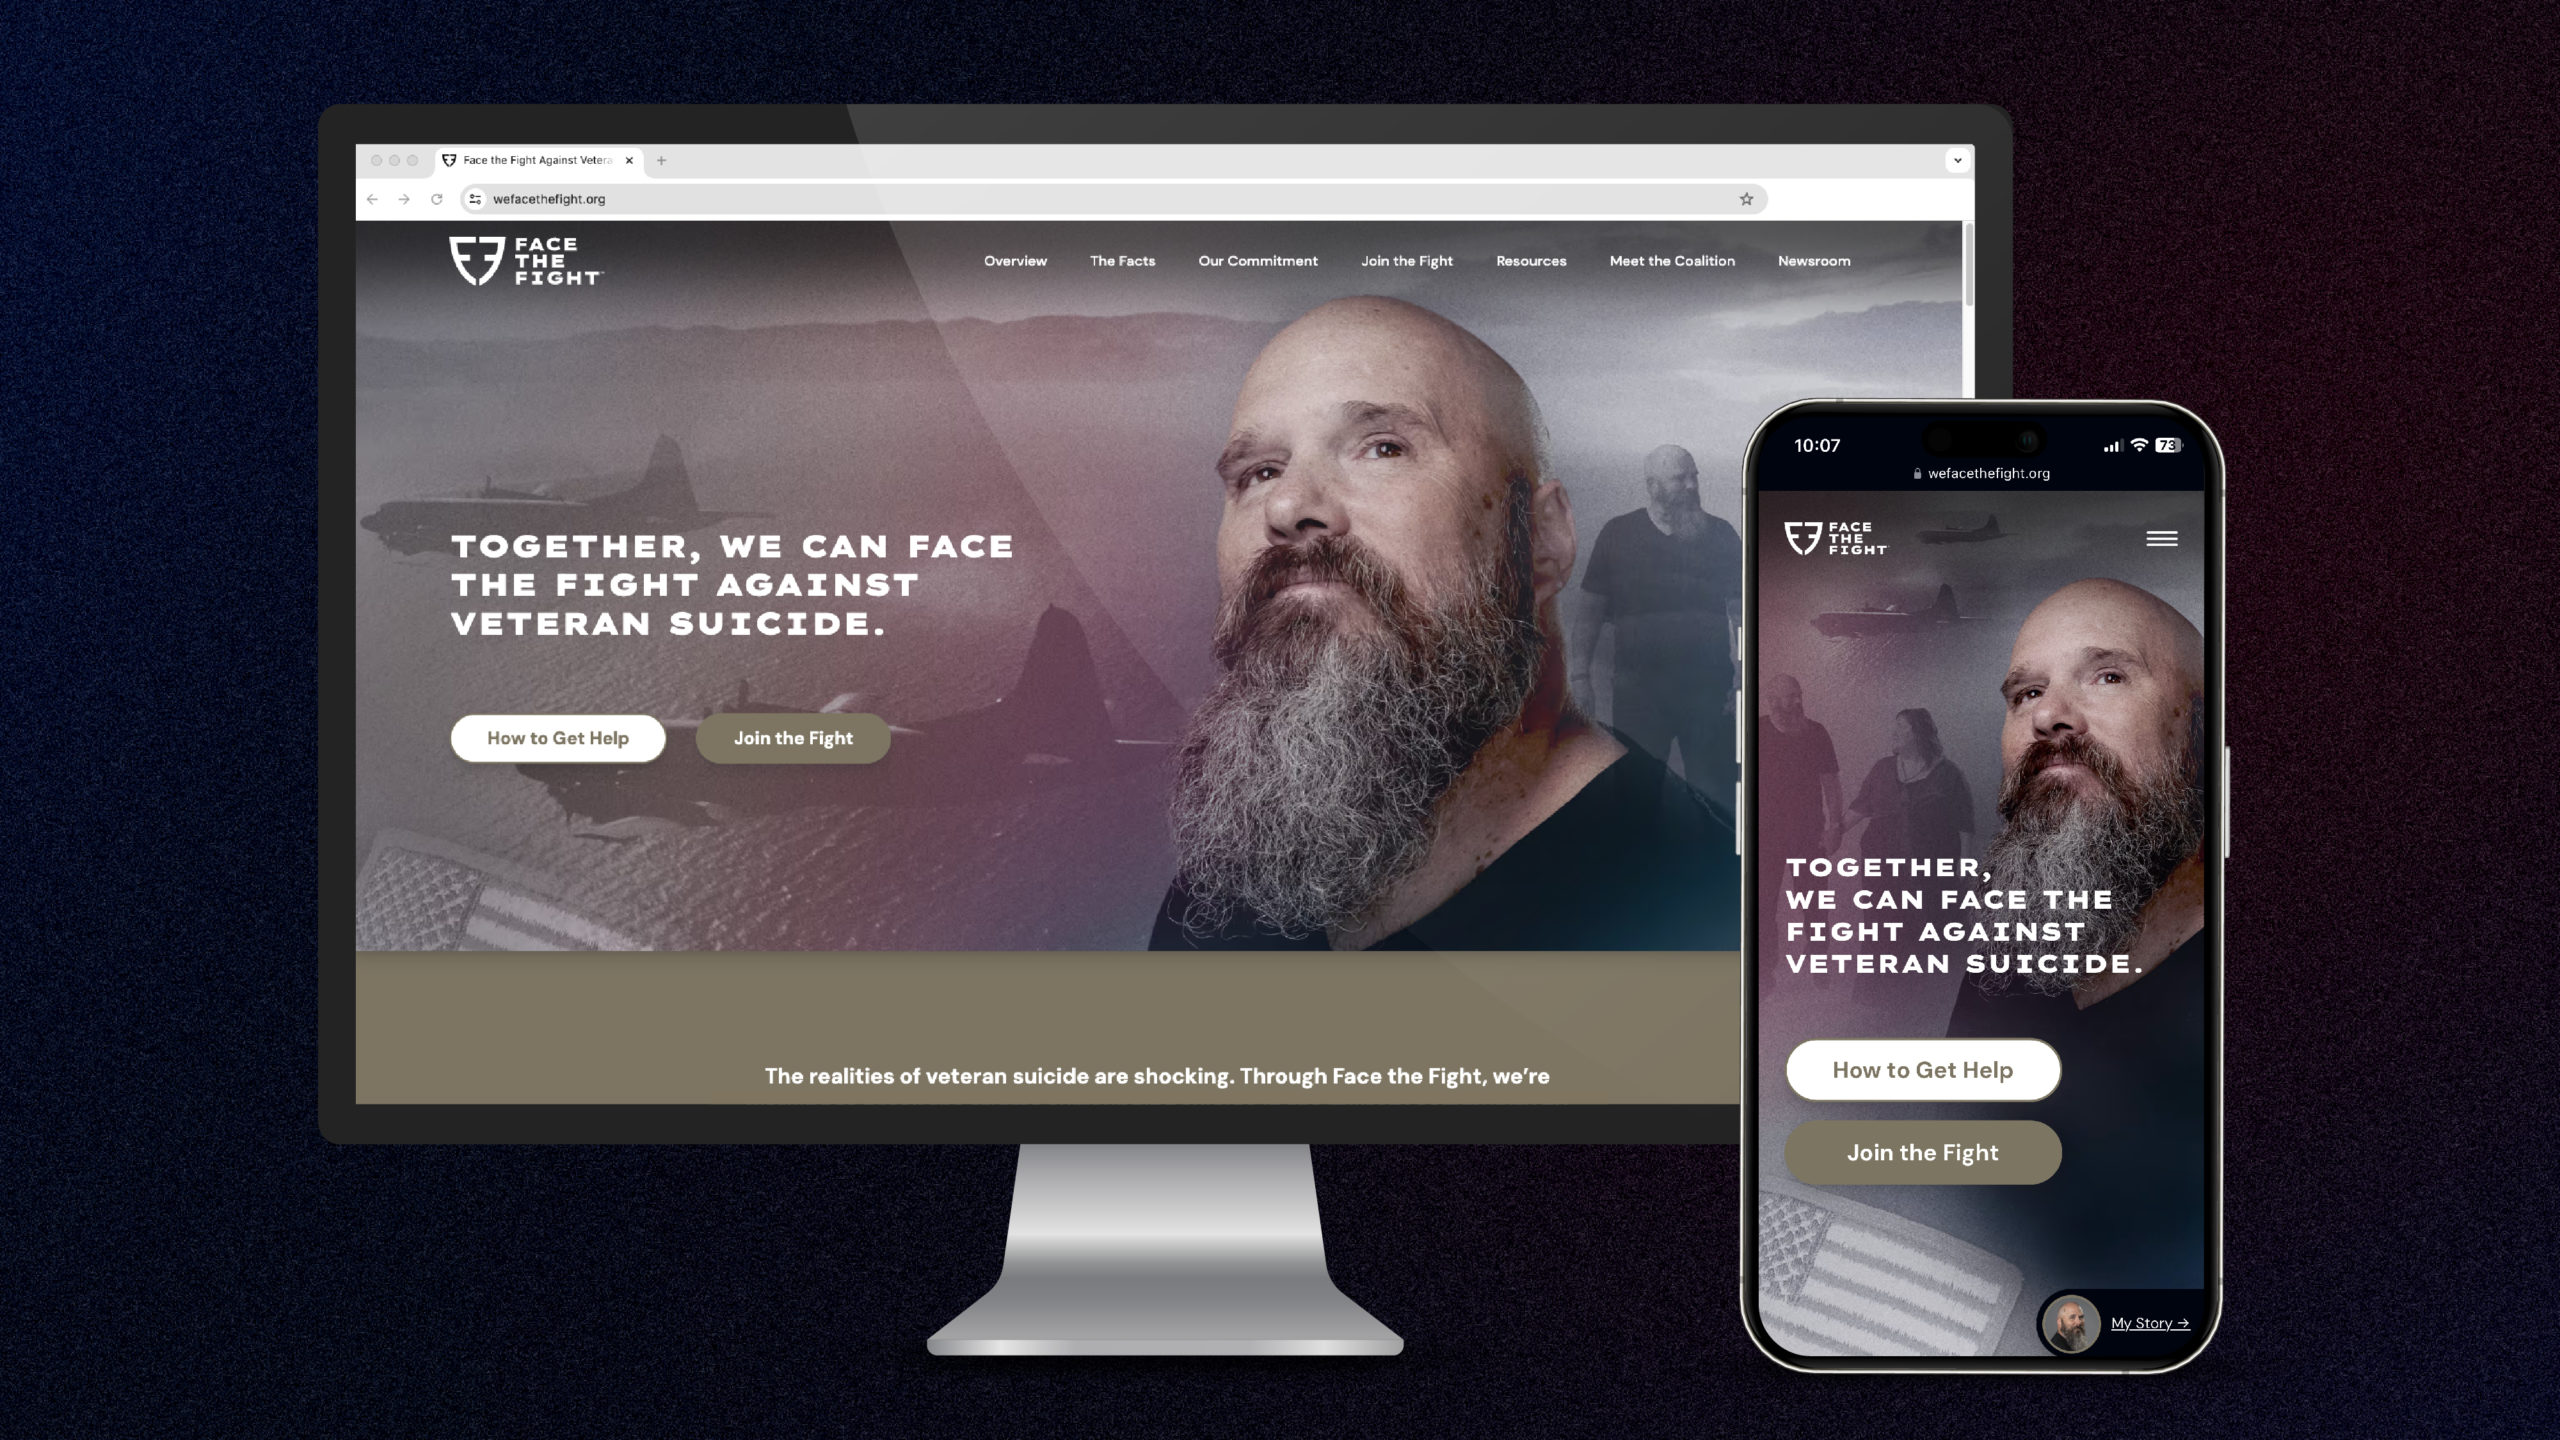Click the Join the Fight button
This screenshot has width=2560, height=1440.
click(791, 737)
